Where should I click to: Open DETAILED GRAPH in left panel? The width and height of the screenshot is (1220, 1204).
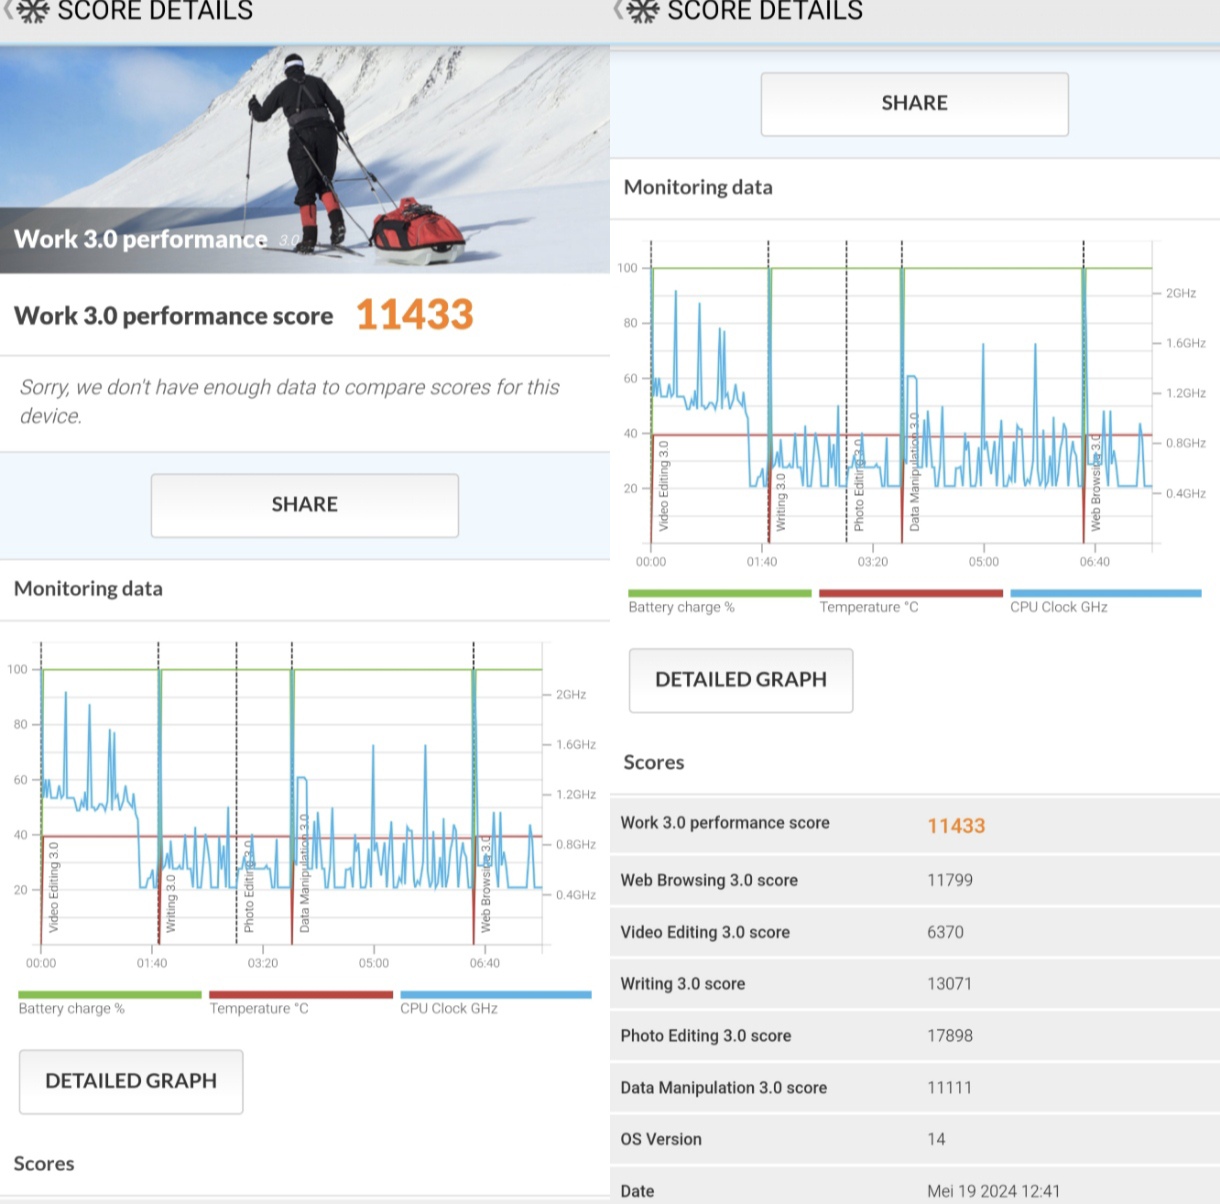131,1081
